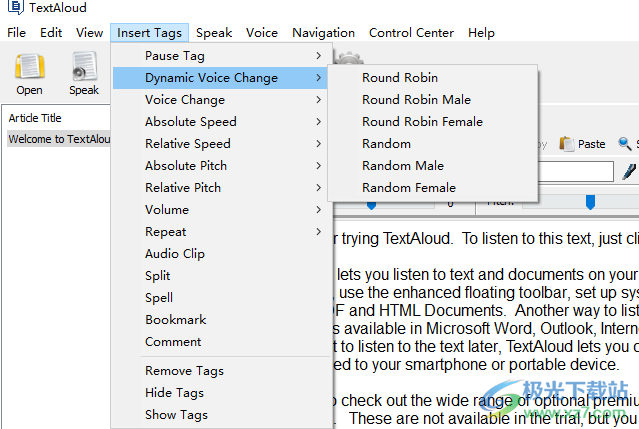Image resolution: width=639 pixels, height=429 pixels.
Task: Select Remove Tags
Action: (220, 371)
